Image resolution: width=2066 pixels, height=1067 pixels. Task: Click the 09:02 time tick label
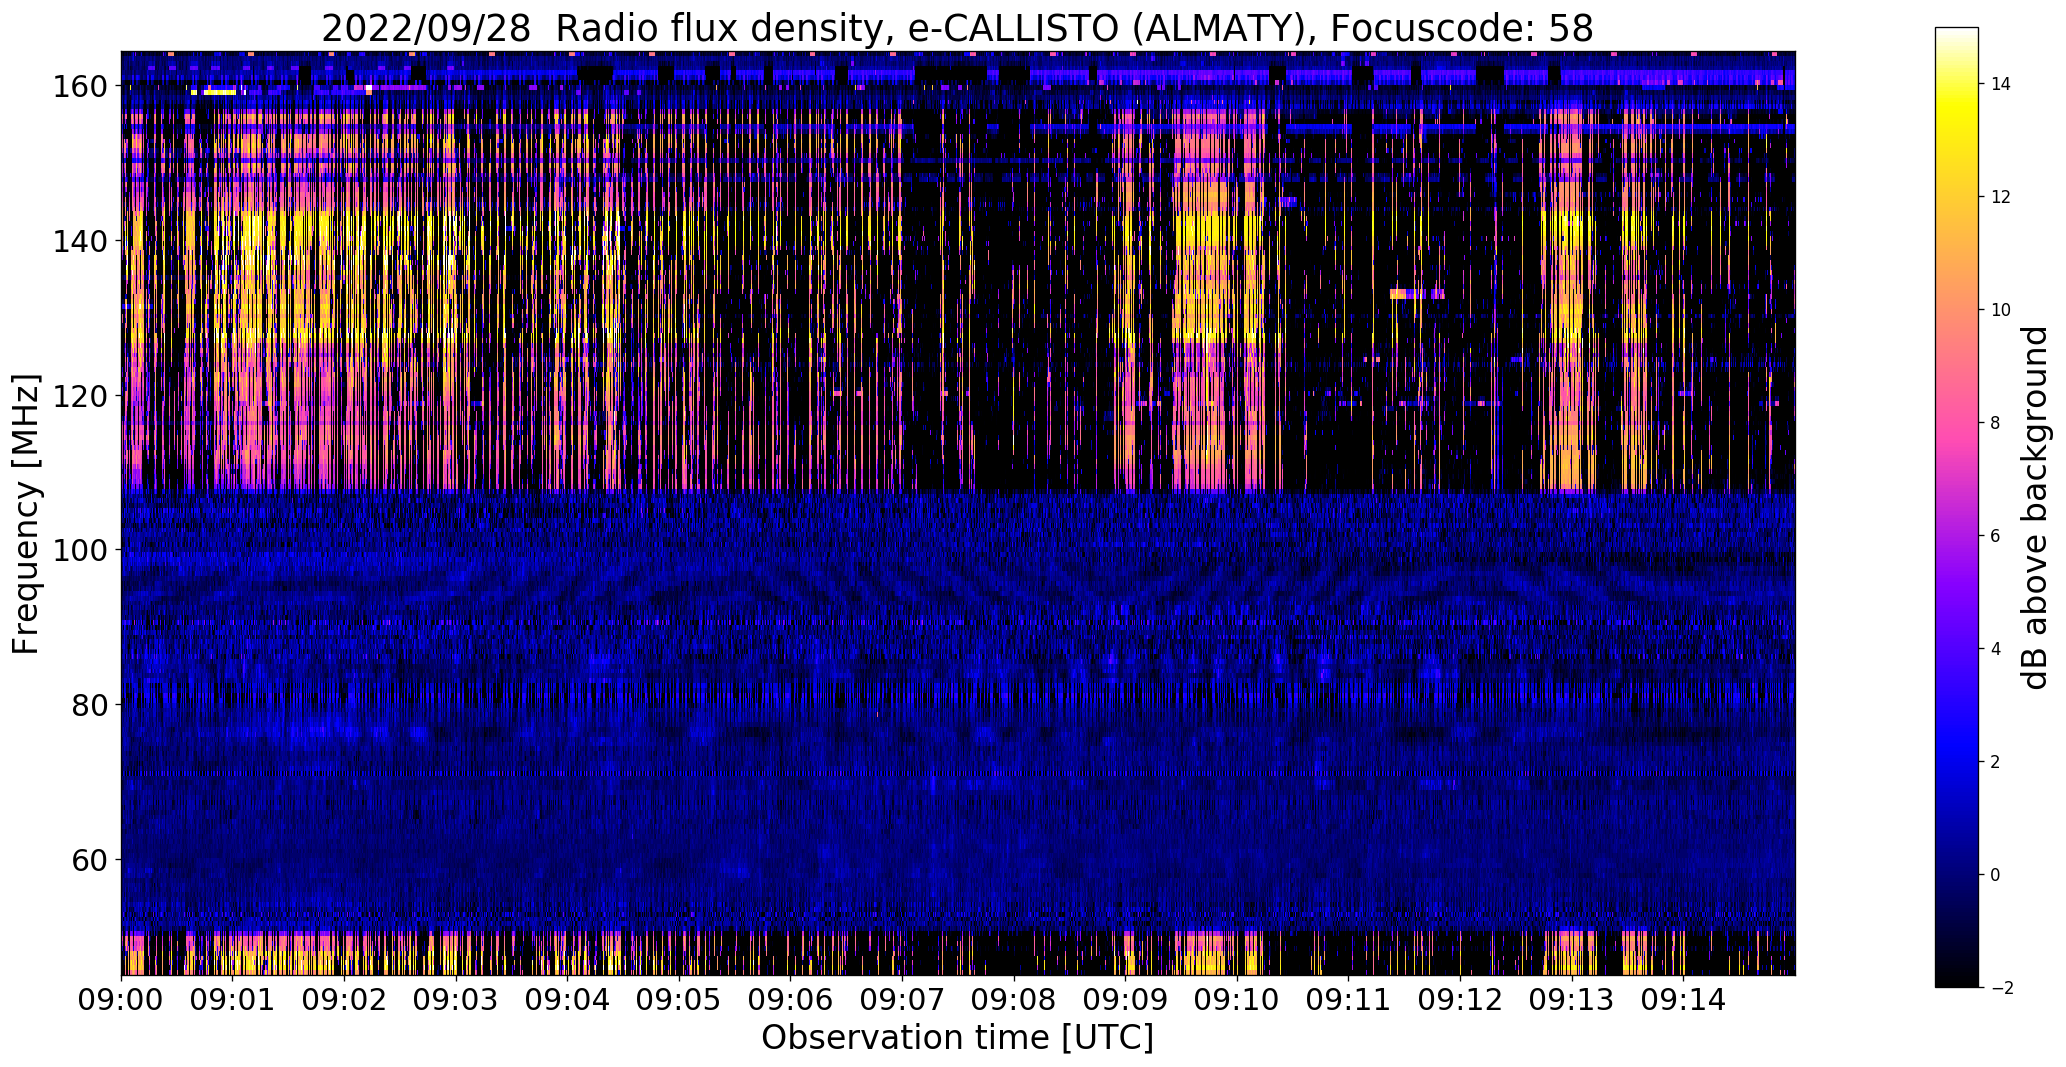coord(345,1000)
